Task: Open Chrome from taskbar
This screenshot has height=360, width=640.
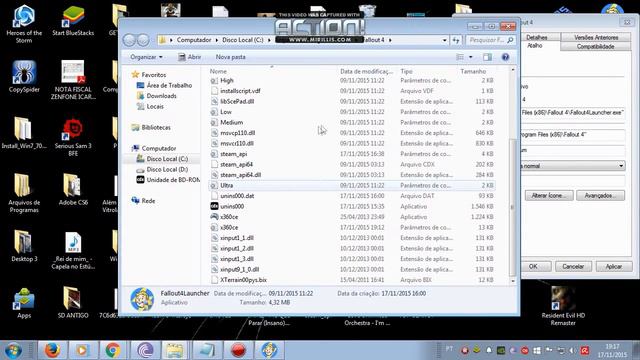Action: coord(113,350)
